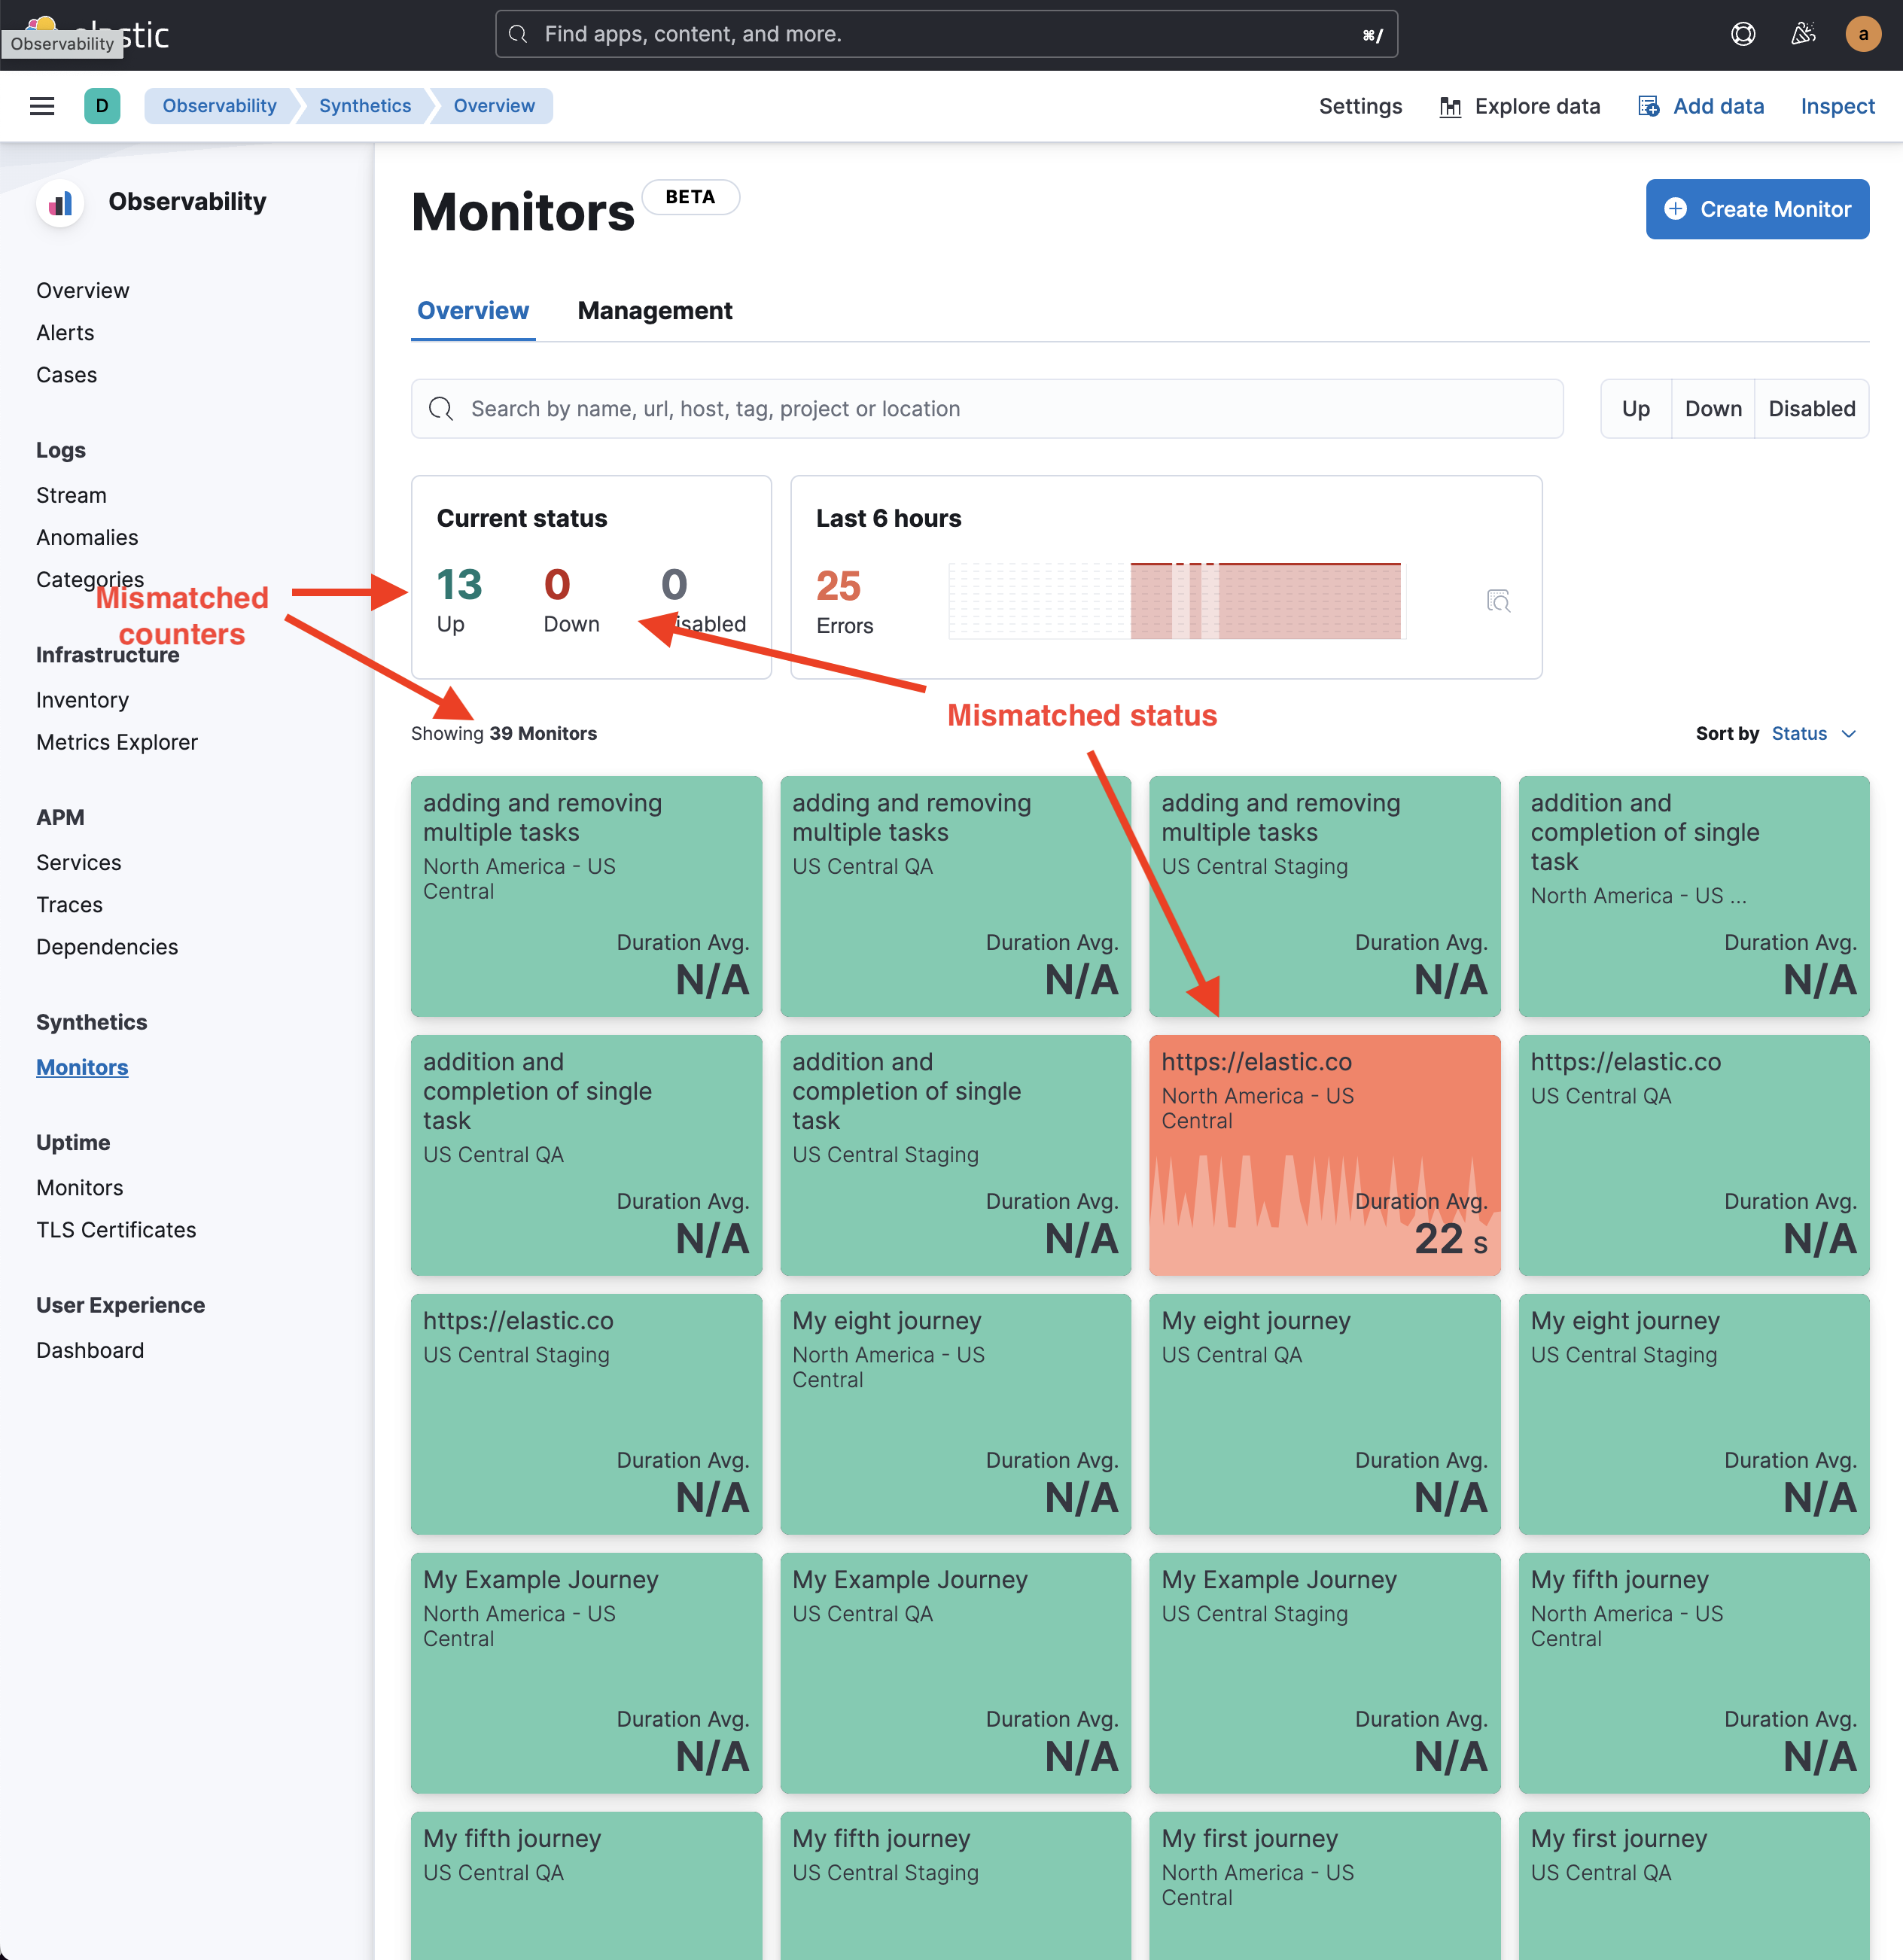1903x1960 pixels.
Task: Open the user account avatar menu
Action: click(x=1862, y=34)
